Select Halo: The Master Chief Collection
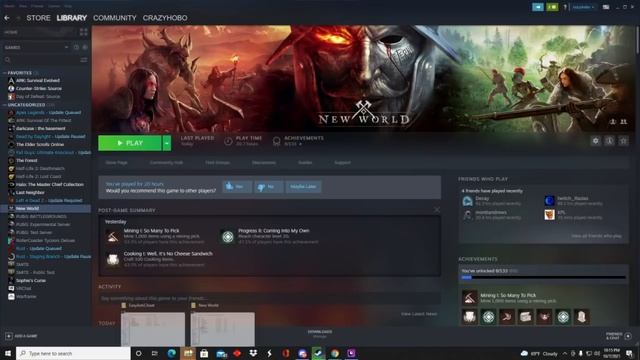The image size is (640, 360). pyautogui.click(x=50, y=184)
